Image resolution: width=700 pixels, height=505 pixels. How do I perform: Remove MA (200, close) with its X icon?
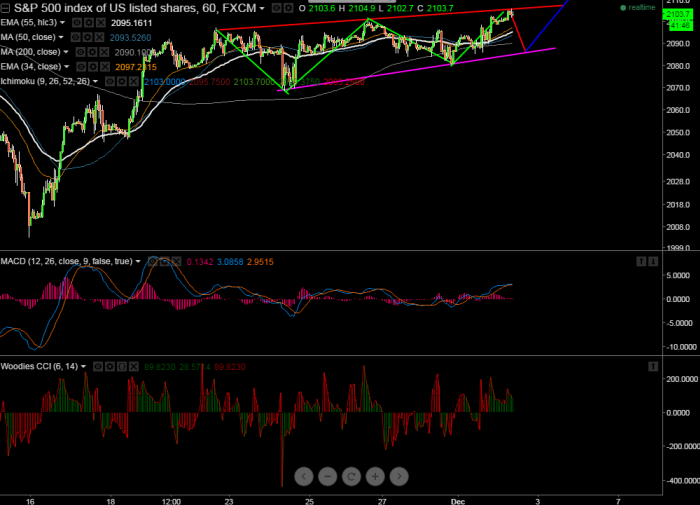(x=104, y=52)
